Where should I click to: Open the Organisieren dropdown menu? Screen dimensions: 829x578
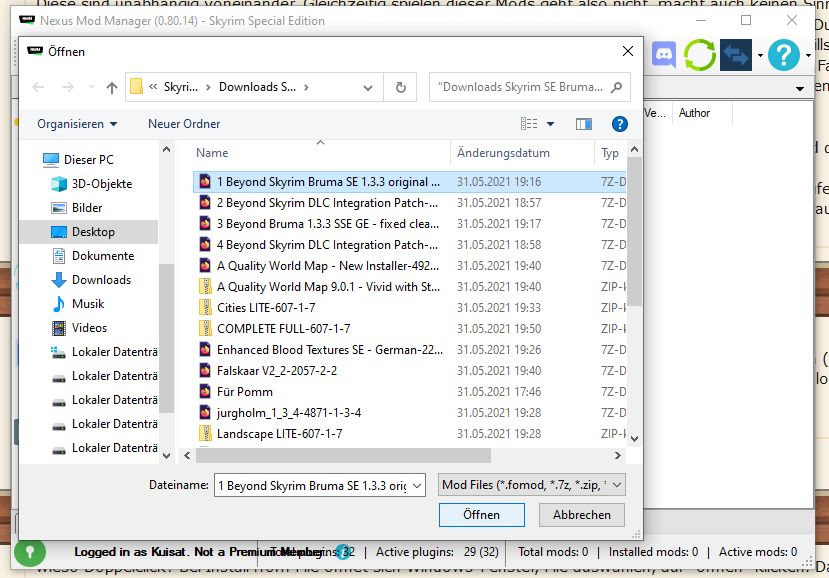[77, 124]
